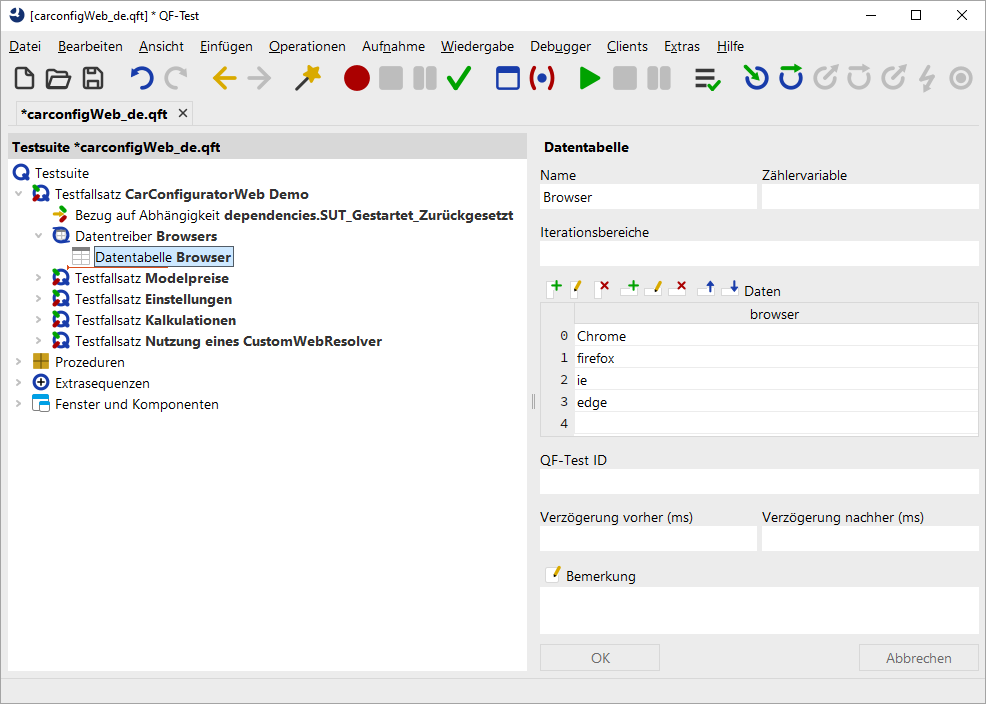Expand the Prozeduren node
The height and width of the screenshot is (704, 986).
tap(19, 362)
